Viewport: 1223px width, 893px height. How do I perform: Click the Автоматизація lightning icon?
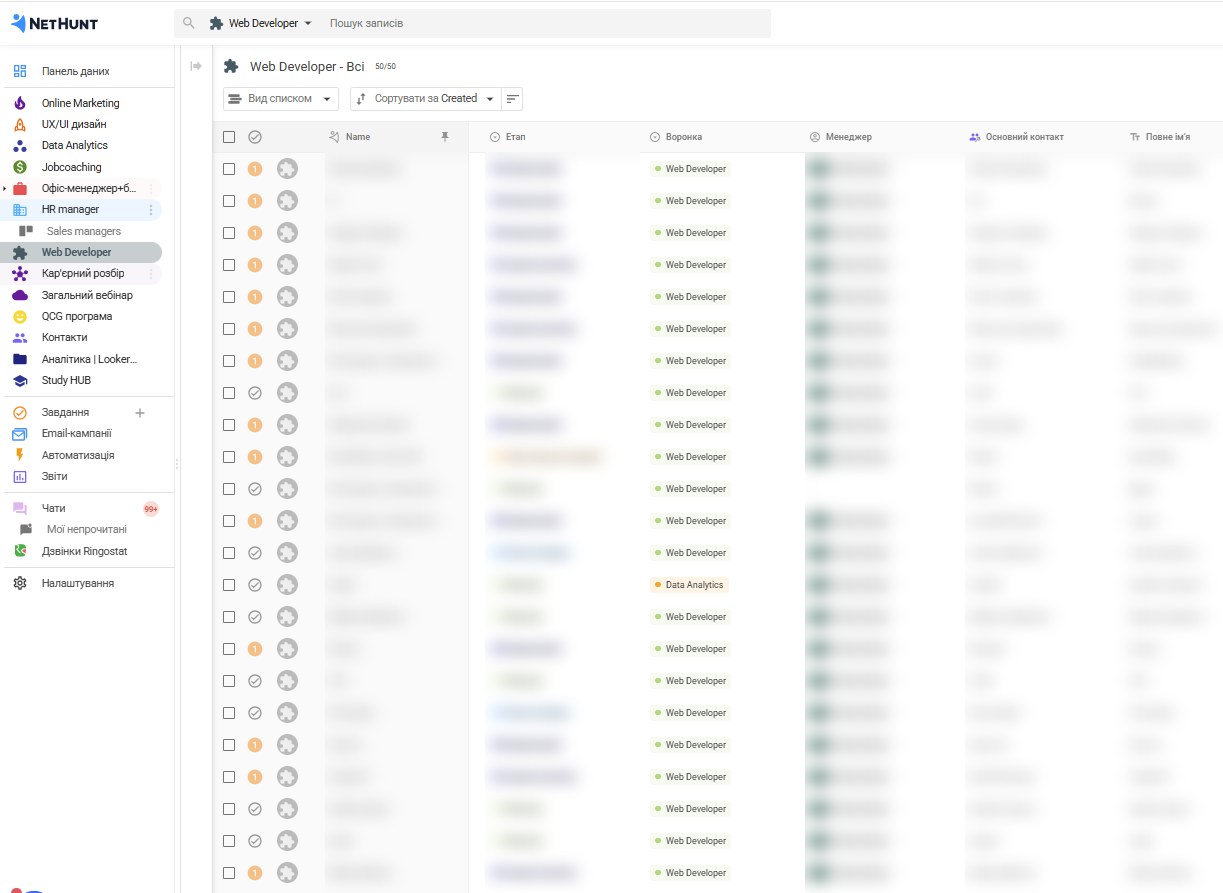tap(20, 455)
